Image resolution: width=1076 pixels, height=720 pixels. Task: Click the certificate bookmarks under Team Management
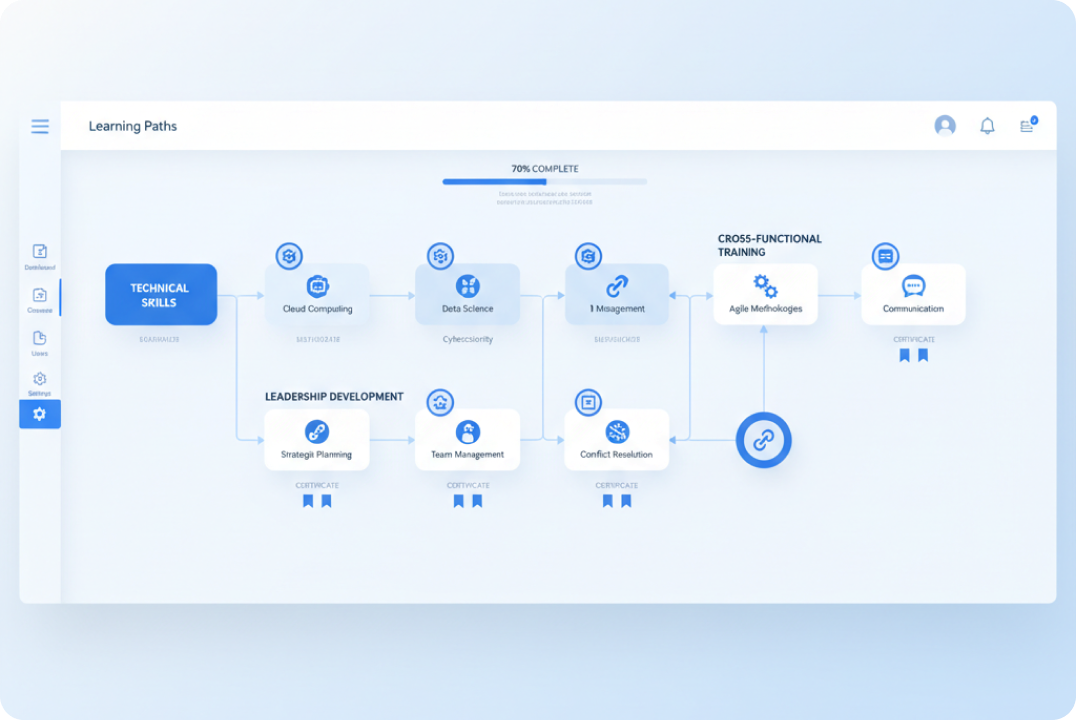[468, 501]
